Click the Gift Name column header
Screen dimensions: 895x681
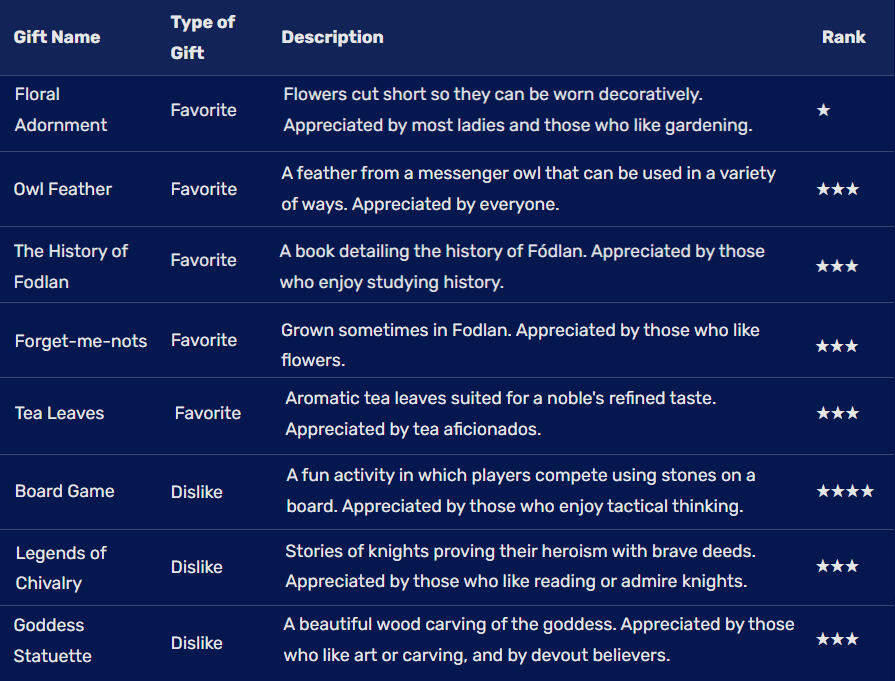click(x=57, y=37)
